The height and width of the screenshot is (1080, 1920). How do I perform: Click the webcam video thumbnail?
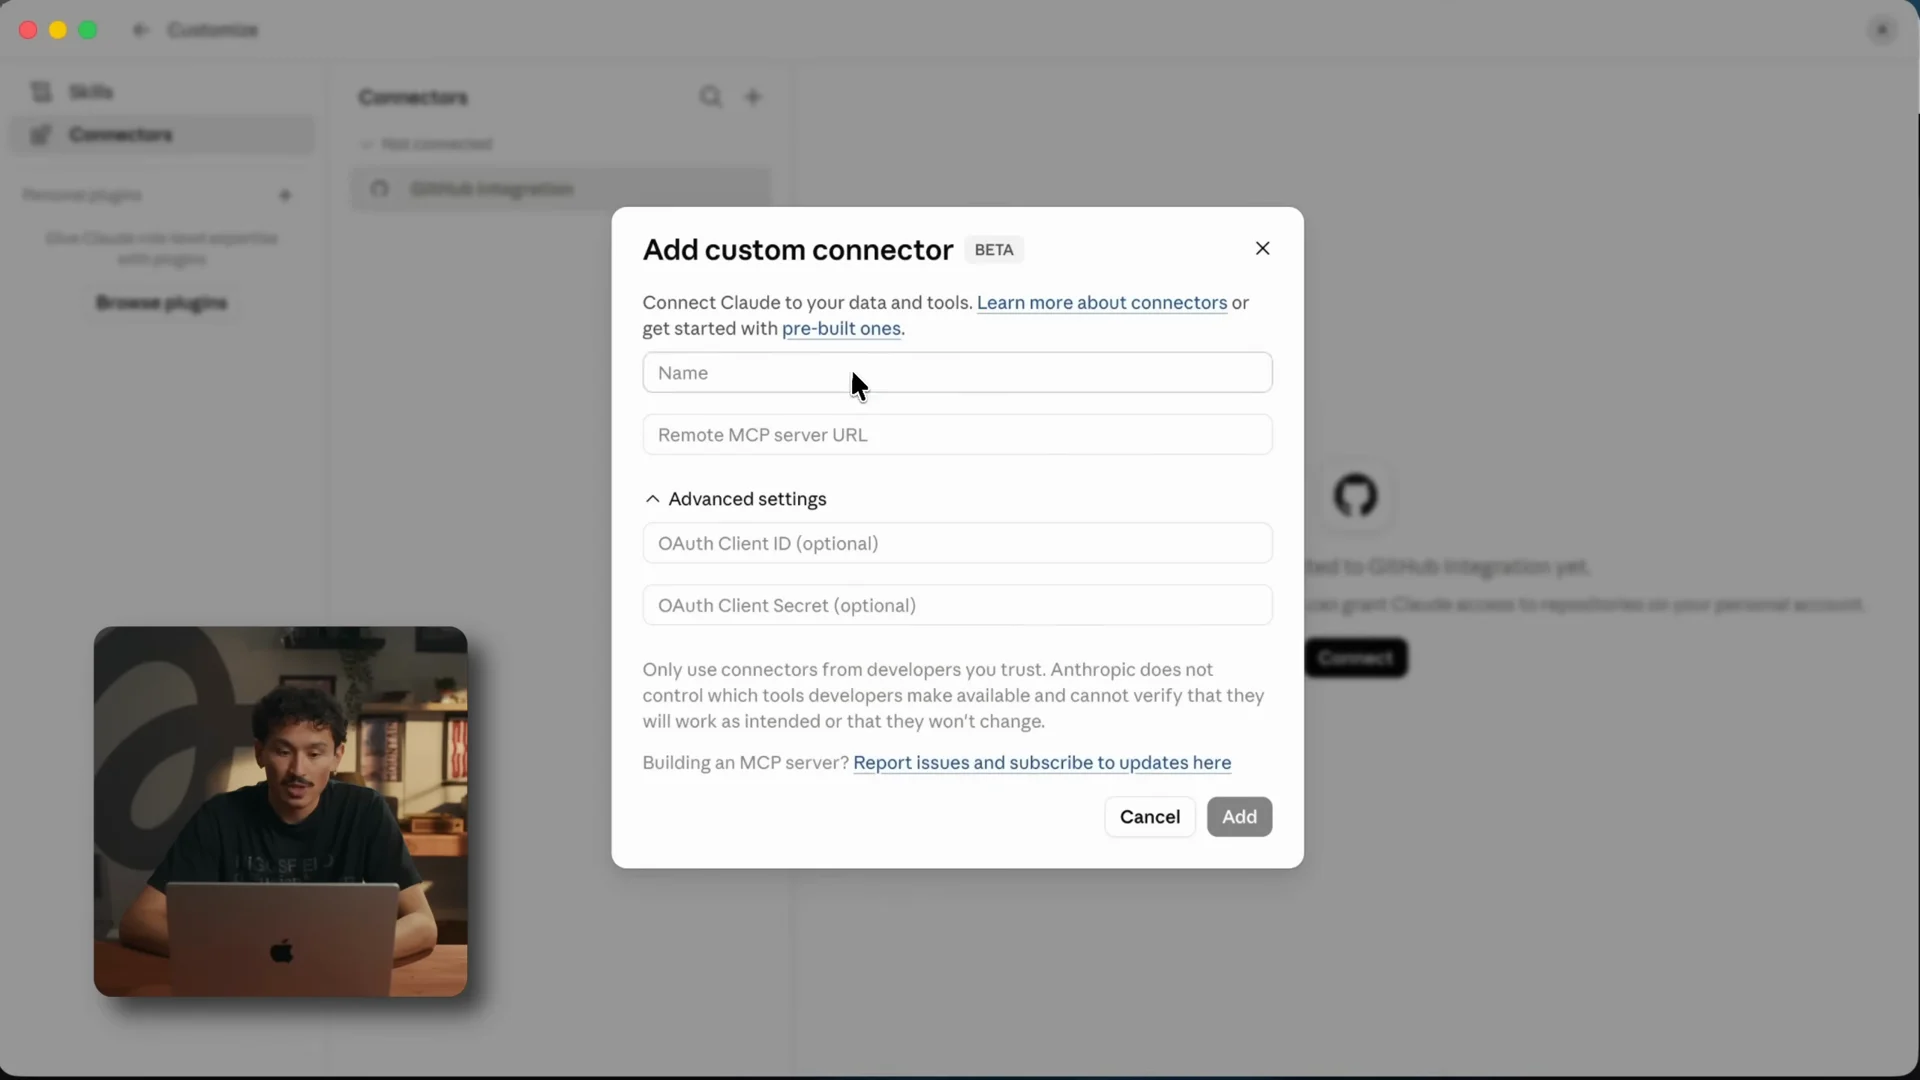(x=280, y=811)
